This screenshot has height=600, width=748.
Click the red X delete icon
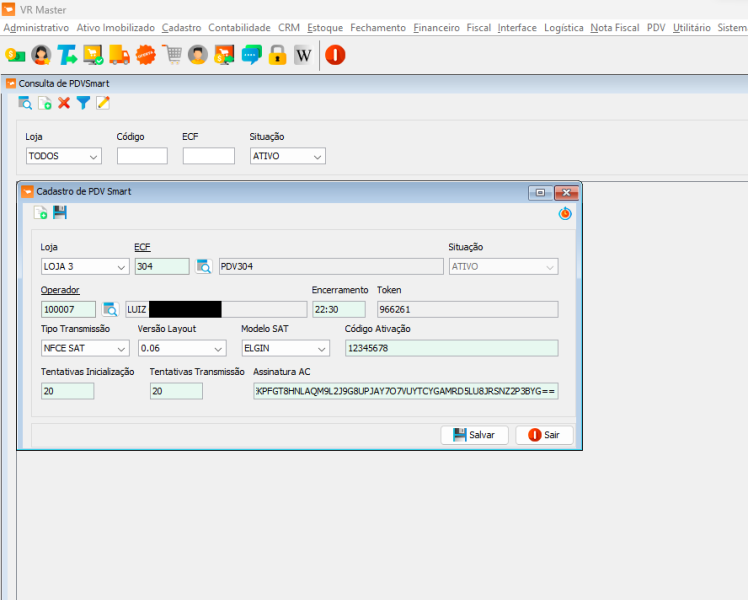[x=64, y=103]
